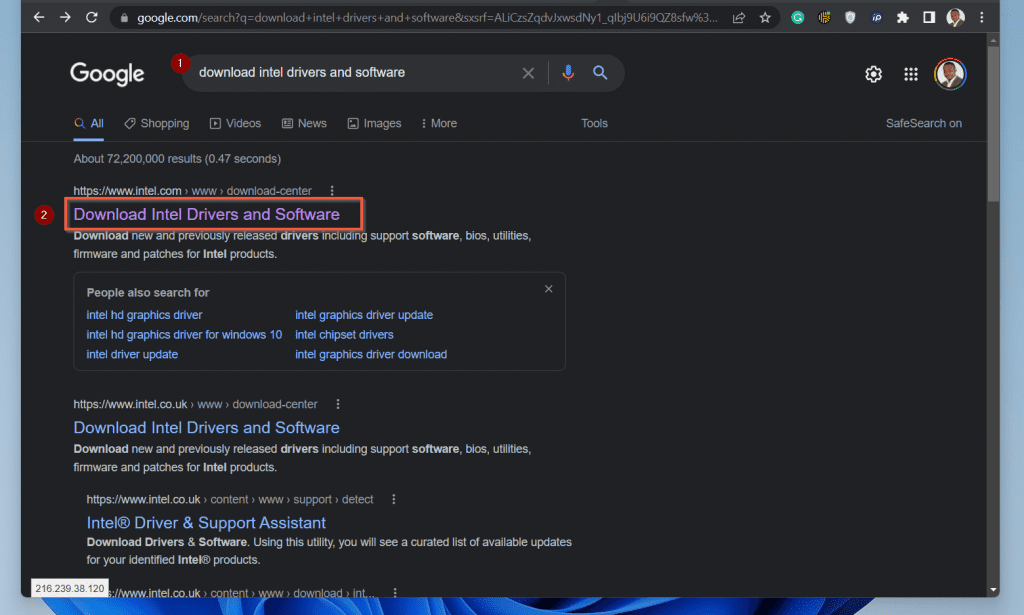The height and width of the screenshot is (615, 1024).
Task: Switch to the News tab
Action: tap(304, 123)
